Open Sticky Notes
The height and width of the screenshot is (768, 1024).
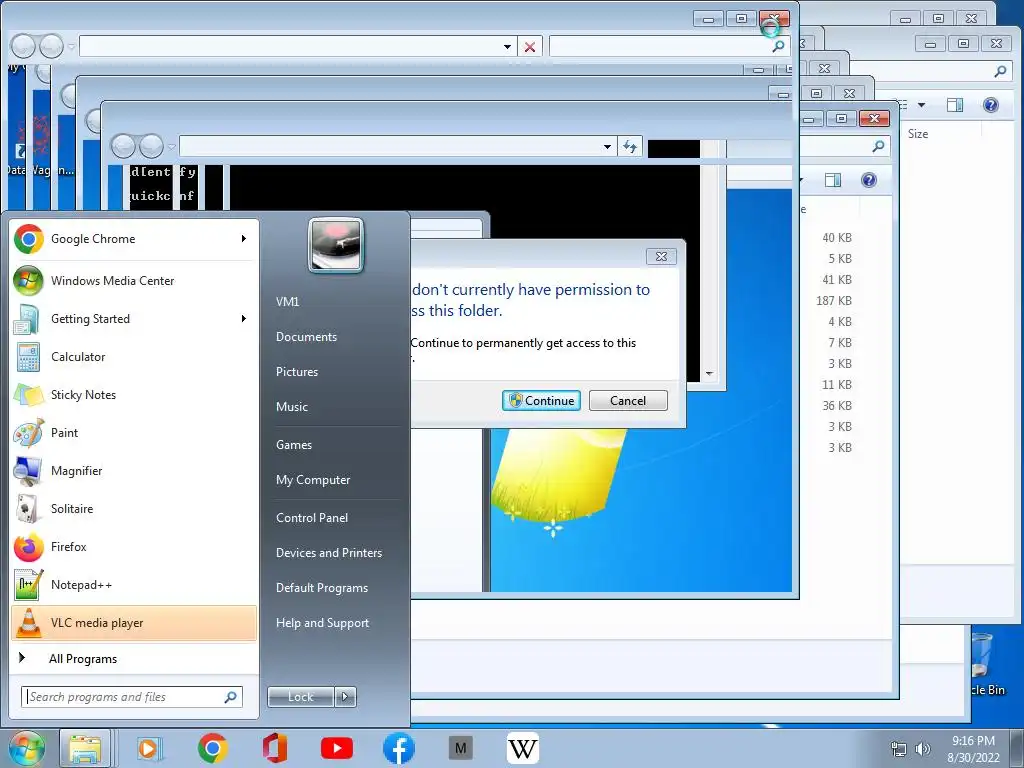[x=134, y=394]
